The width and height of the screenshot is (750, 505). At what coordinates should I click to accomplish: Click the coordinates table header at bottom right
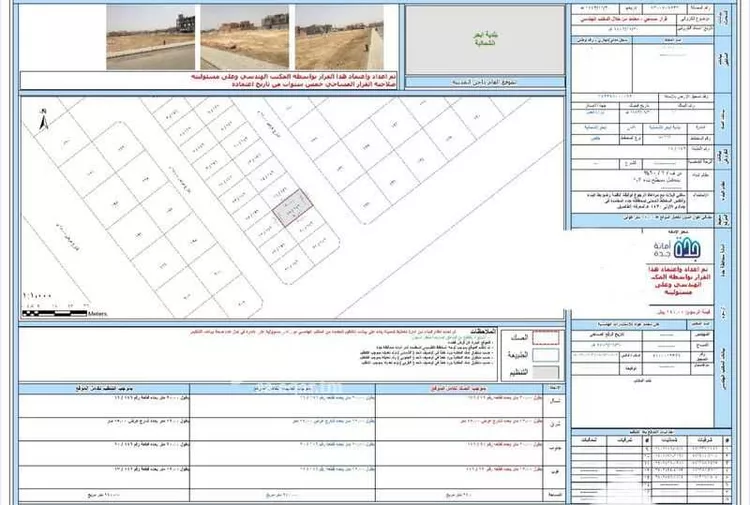pyautogui.click(x=651, y=432)
